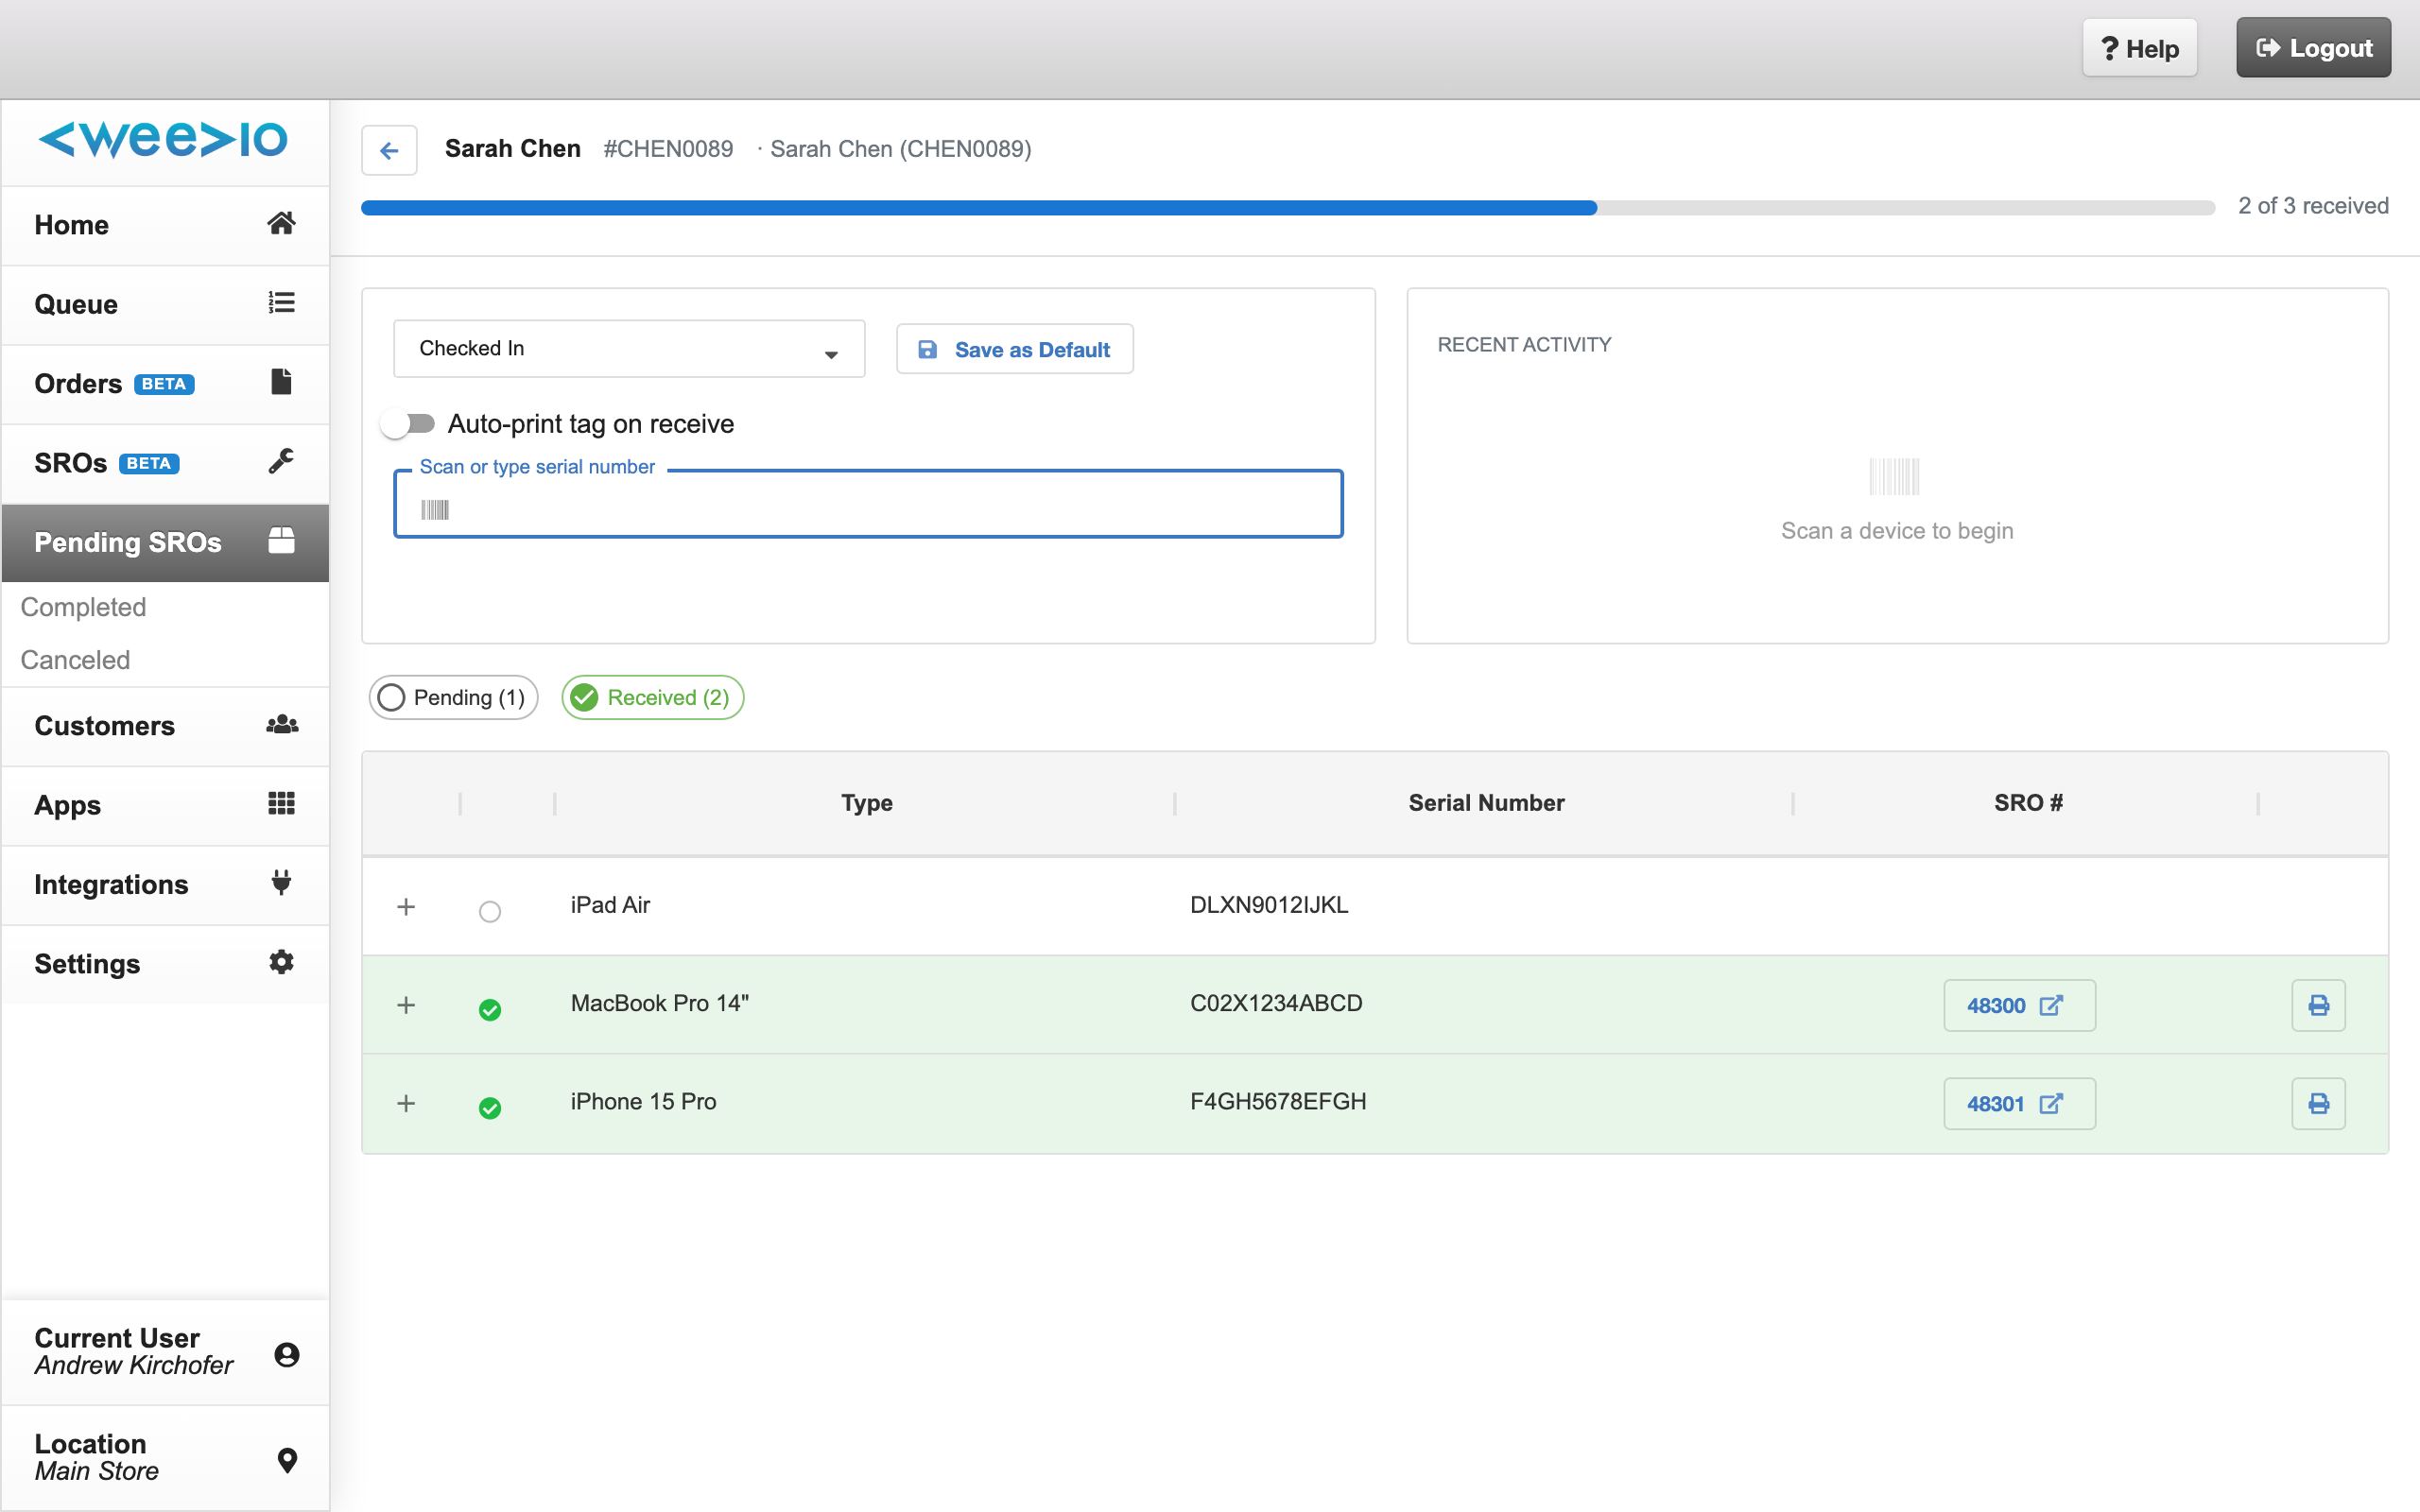Click the Type column header
The image size is (2420, 1512).
pyautogui.click(x=866, y=803)
